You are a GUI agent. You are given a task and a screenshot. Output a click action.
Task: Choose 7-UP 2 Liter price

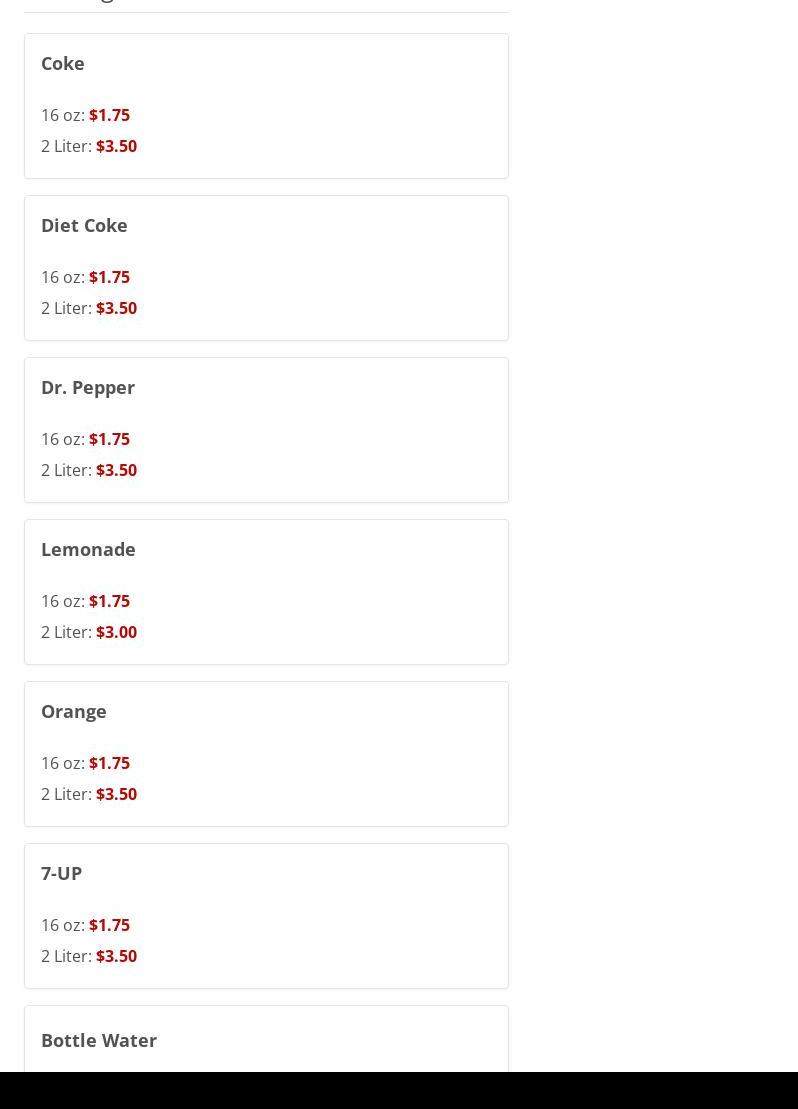[116, 956]
